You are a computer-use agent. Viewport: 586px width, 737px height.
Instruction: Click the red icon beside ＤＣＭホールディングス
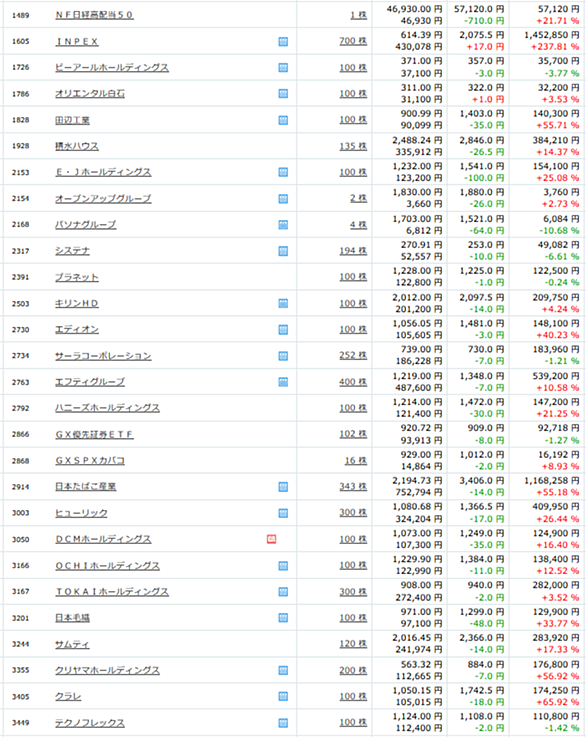(271, 539)
